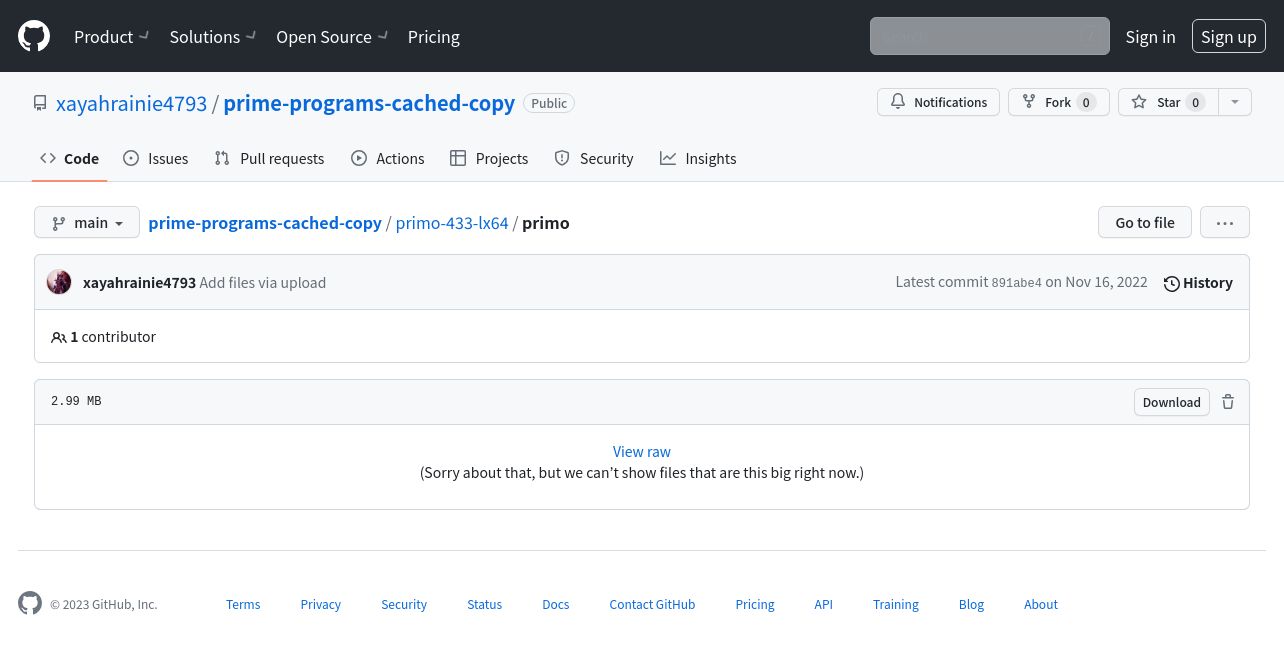Open Blog footer link

point(971,604)
